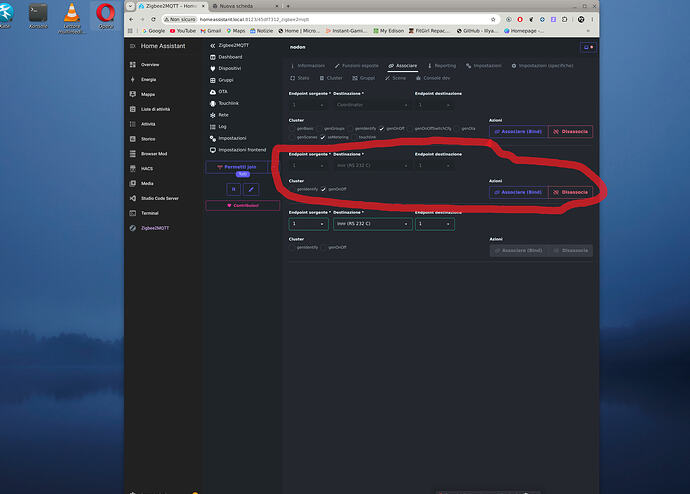This screenshot has height=494, width=690.
Task: Tick genOnOffSwitchCfg cluster checkbox
Action: (x=410, y=129)
